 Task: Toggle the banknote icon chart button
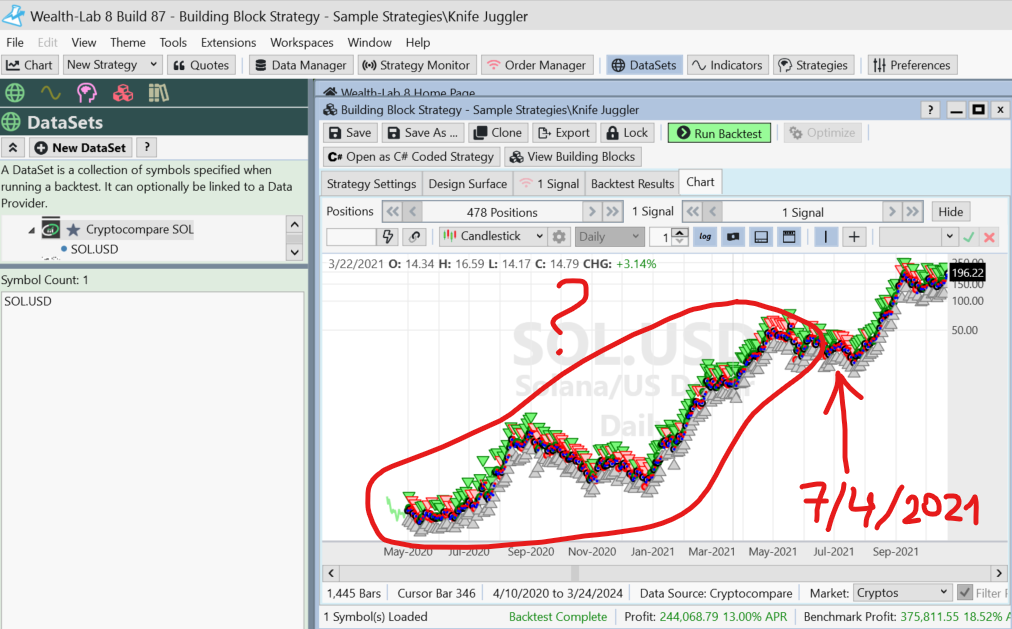[x=733, y=237]
